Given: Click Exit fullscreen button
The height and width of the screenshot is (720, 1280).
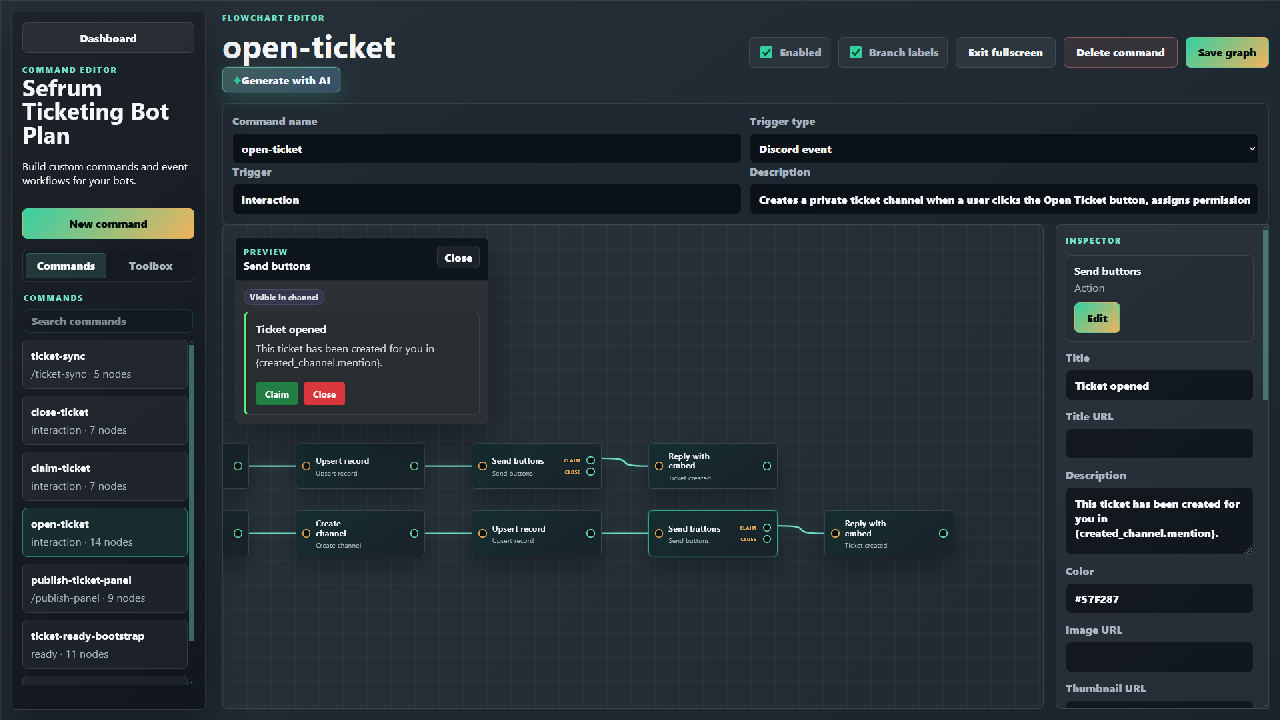Looking at the screenshot, I should tap(1005, 52).
